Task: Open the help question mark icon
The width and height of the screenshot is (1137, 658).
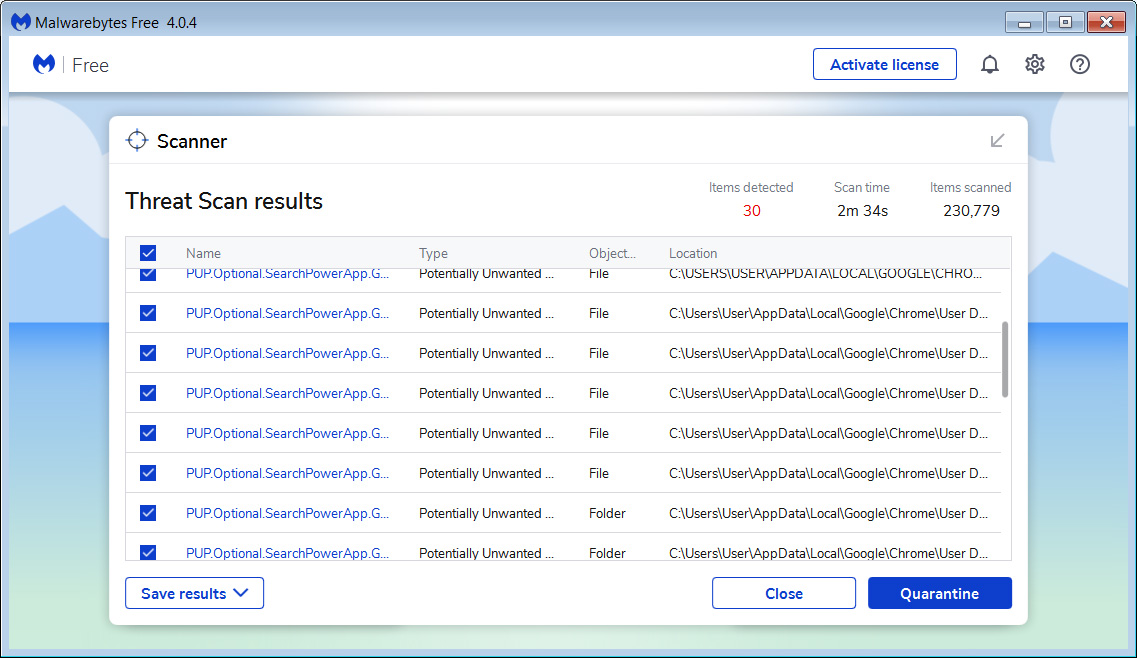Action: tap(1080, 64)
